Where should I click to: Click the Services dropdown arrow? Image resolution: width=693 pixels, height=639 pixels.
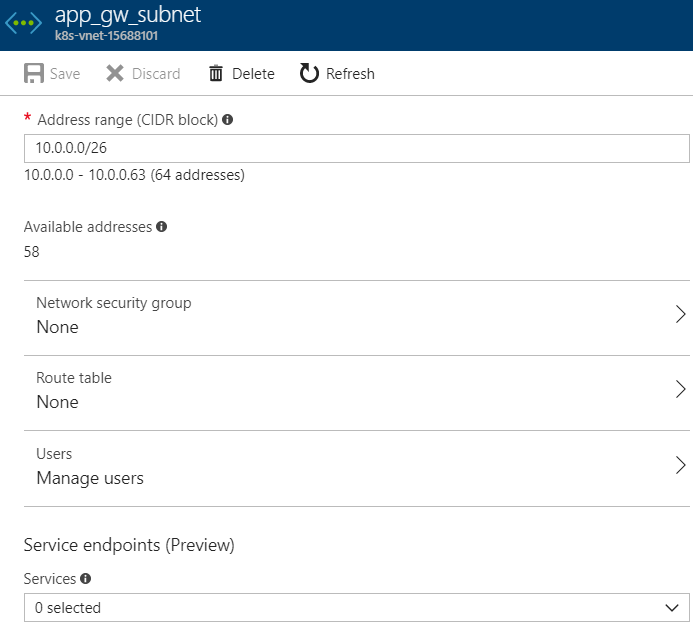pos(672,608)
